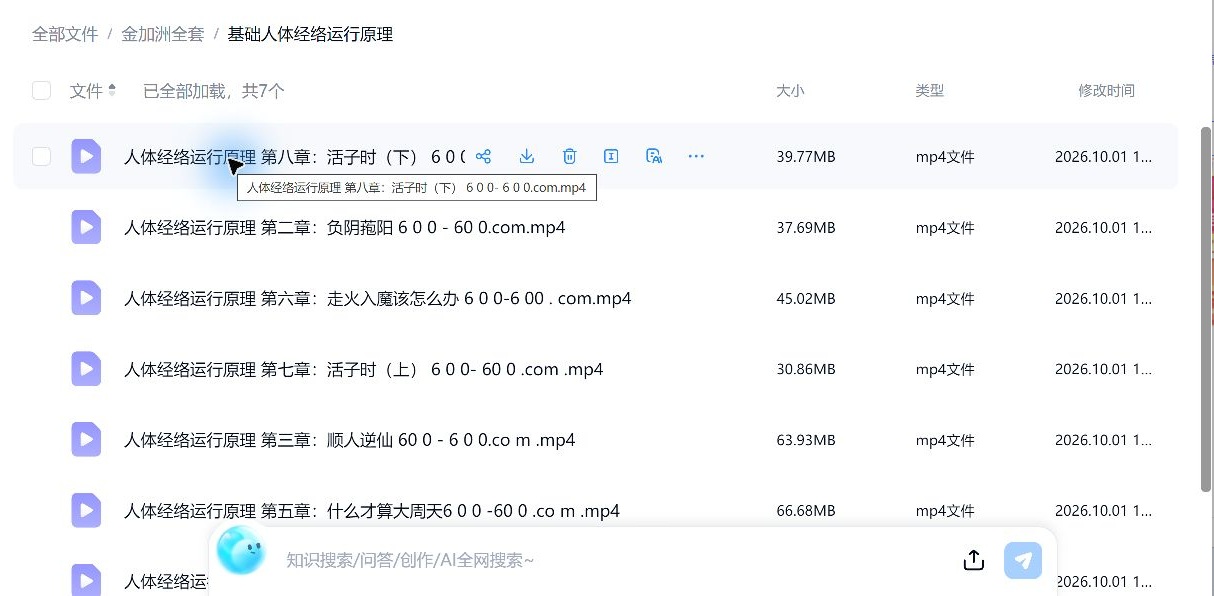The height and width of the screenshot is (596, 1214).
Task: Open file 第二章：负阴抱阳 mp4
Action: pyautogui.click(x=344, y=227)
